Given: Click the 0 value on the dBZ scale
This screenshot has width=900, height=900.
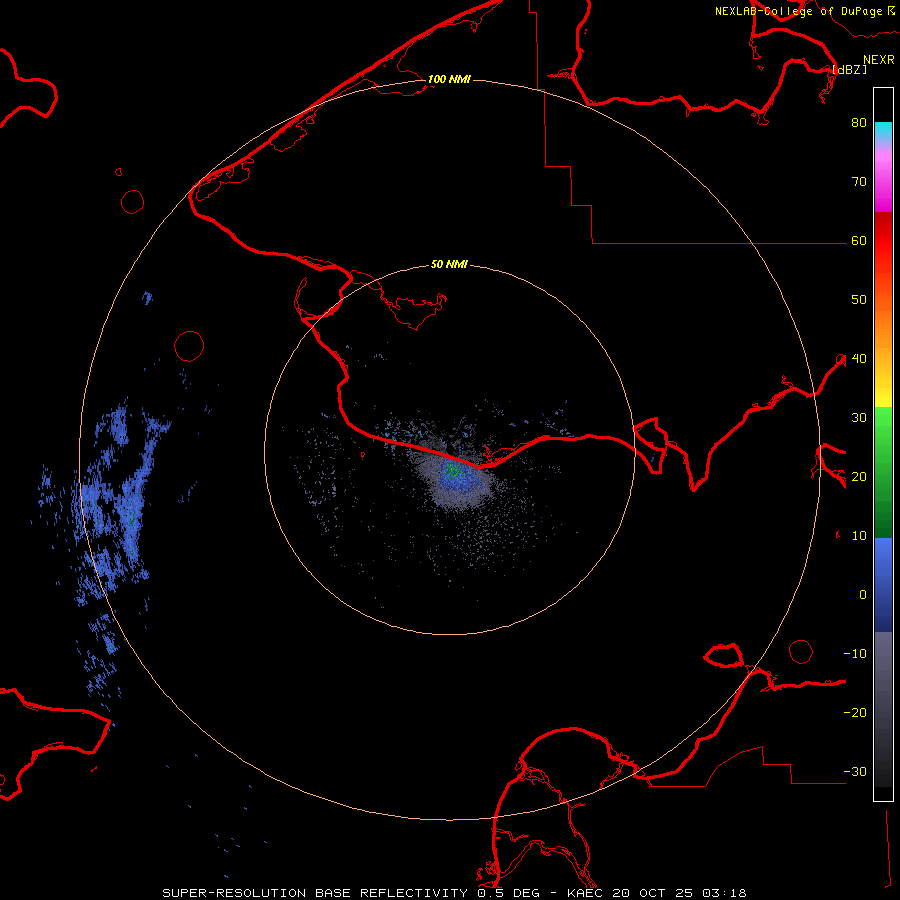Looking at the screenshot, I should 863,595.
